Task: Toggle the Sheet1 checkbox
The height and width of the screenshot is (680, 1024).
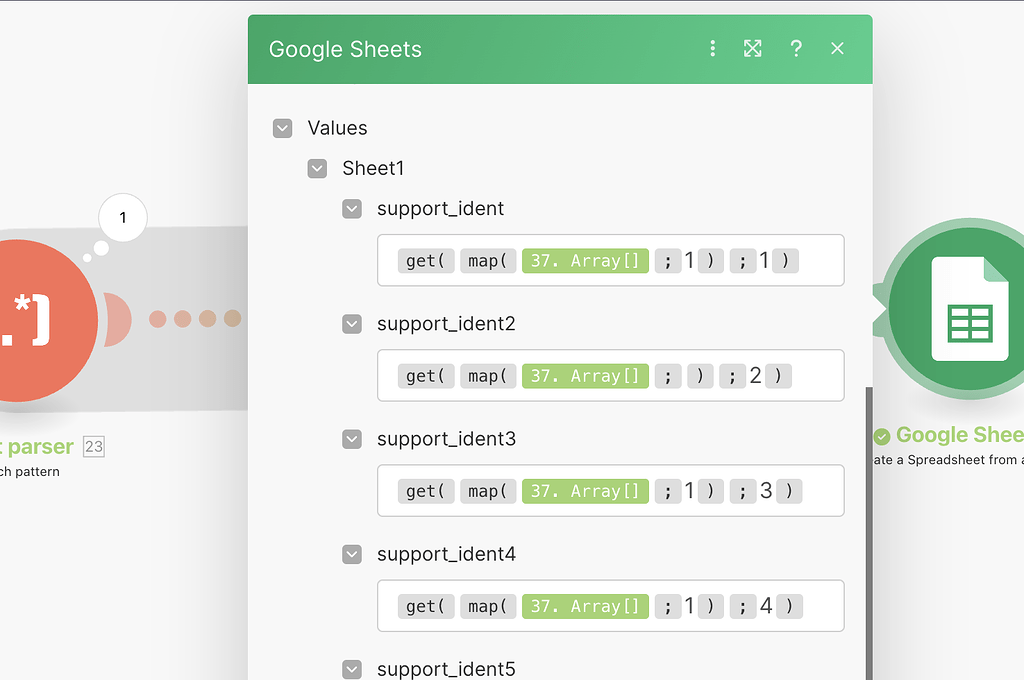Action: [317, 168]
